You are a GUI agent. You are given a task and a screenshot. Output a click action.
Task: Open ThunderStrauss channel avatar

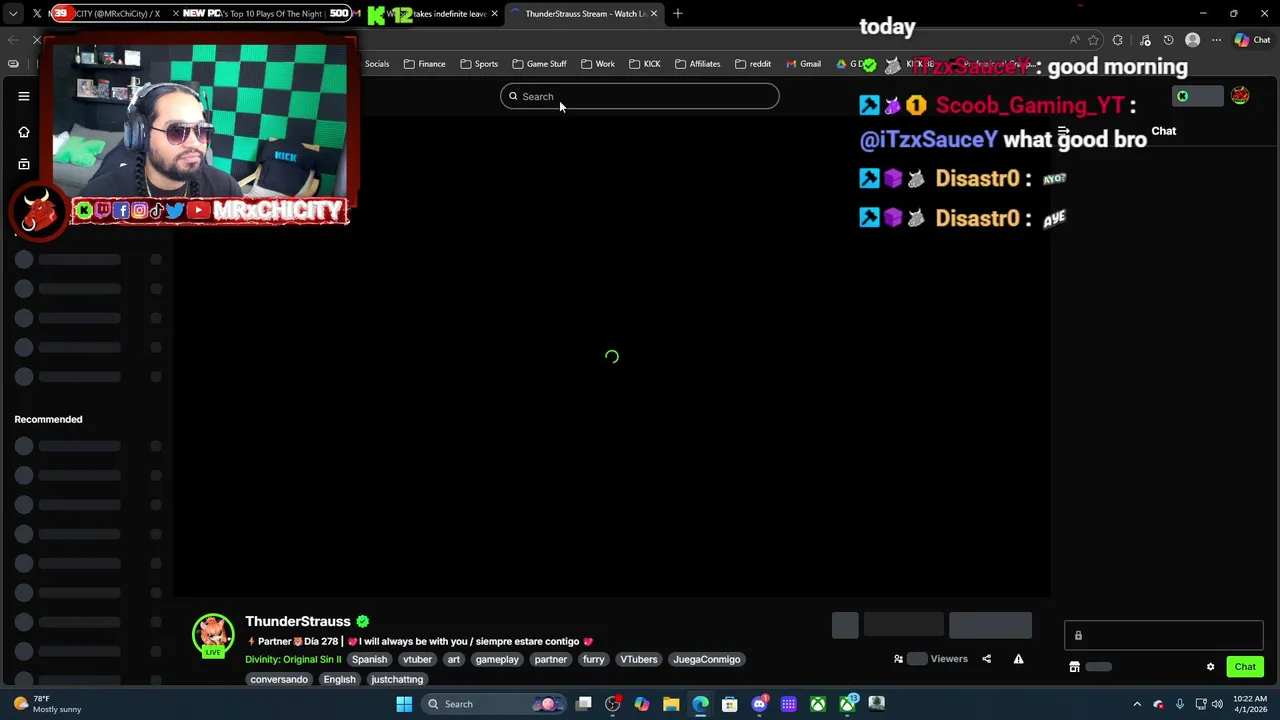213,636
